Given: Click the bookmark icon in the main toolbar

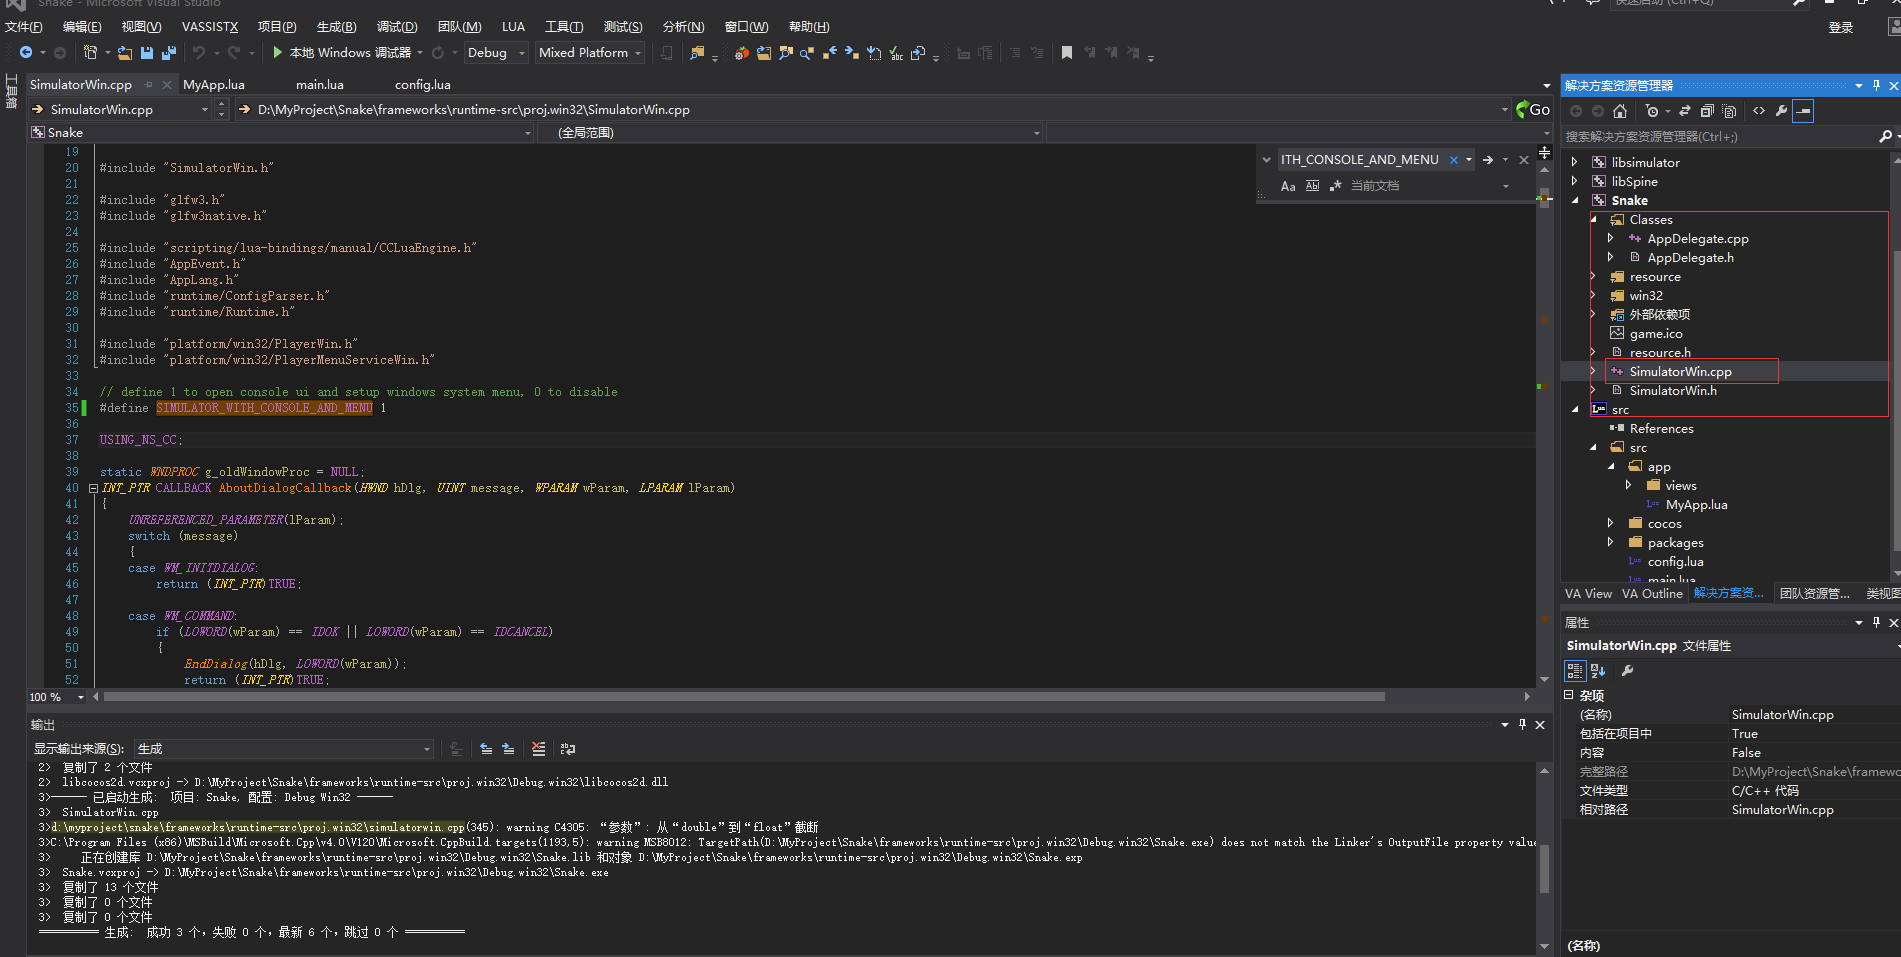Looking at the screenshot, I should coord(1067,53).
